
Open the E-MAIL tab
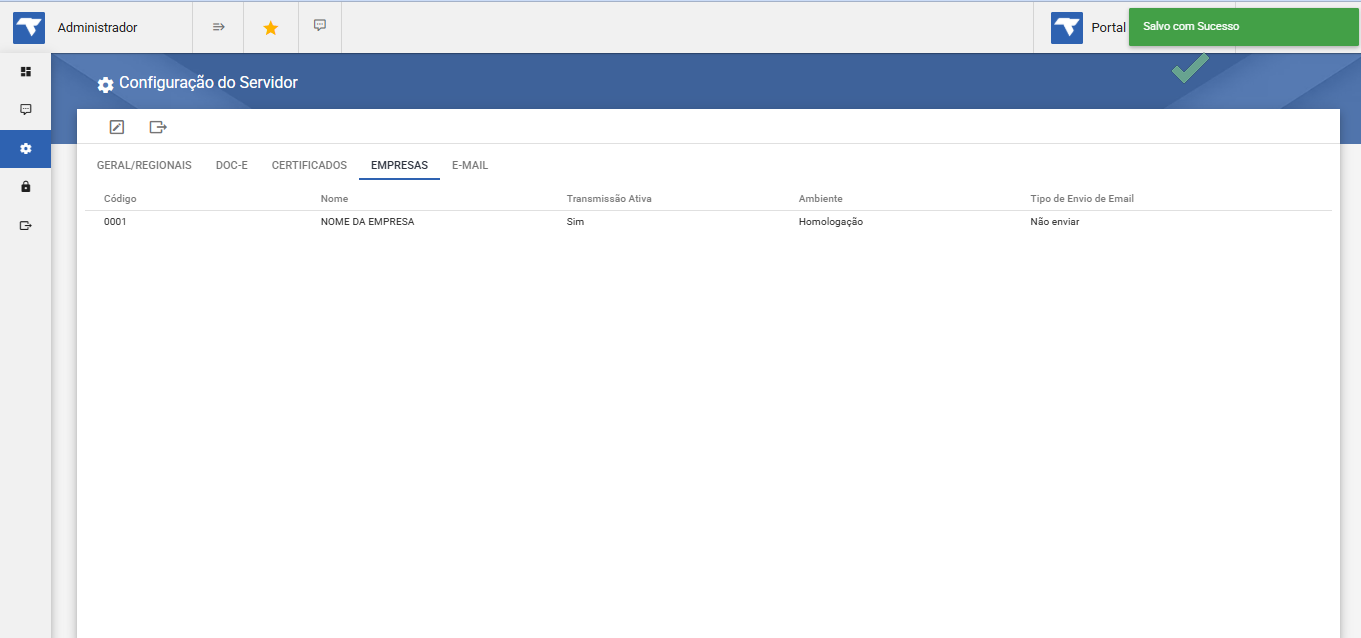click(x=470, y=165)
